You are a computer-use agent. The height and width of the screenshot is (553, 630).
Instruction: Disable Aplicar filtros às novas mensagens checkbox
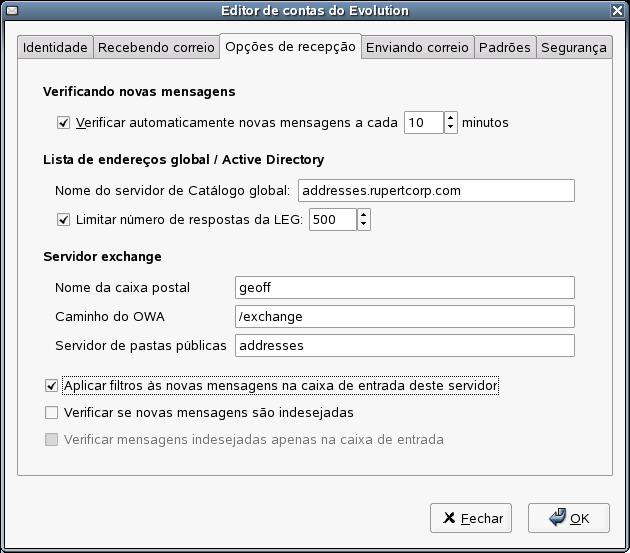coord(51,386)
